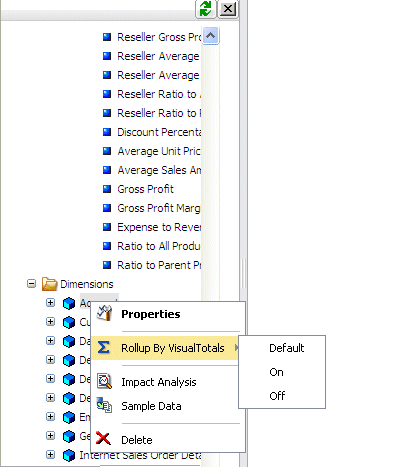
Task: Click the Internet Sales Order dimension cube icon
Action: (x=69, y=455)
